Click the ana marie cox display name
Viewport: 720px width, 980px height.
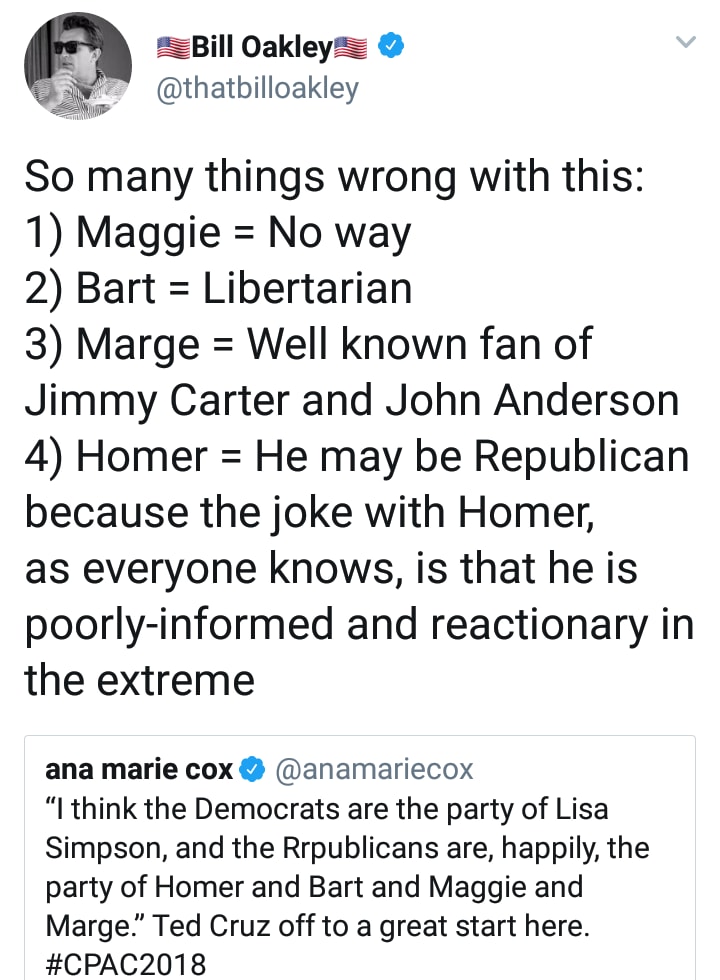tap(139, 769)
